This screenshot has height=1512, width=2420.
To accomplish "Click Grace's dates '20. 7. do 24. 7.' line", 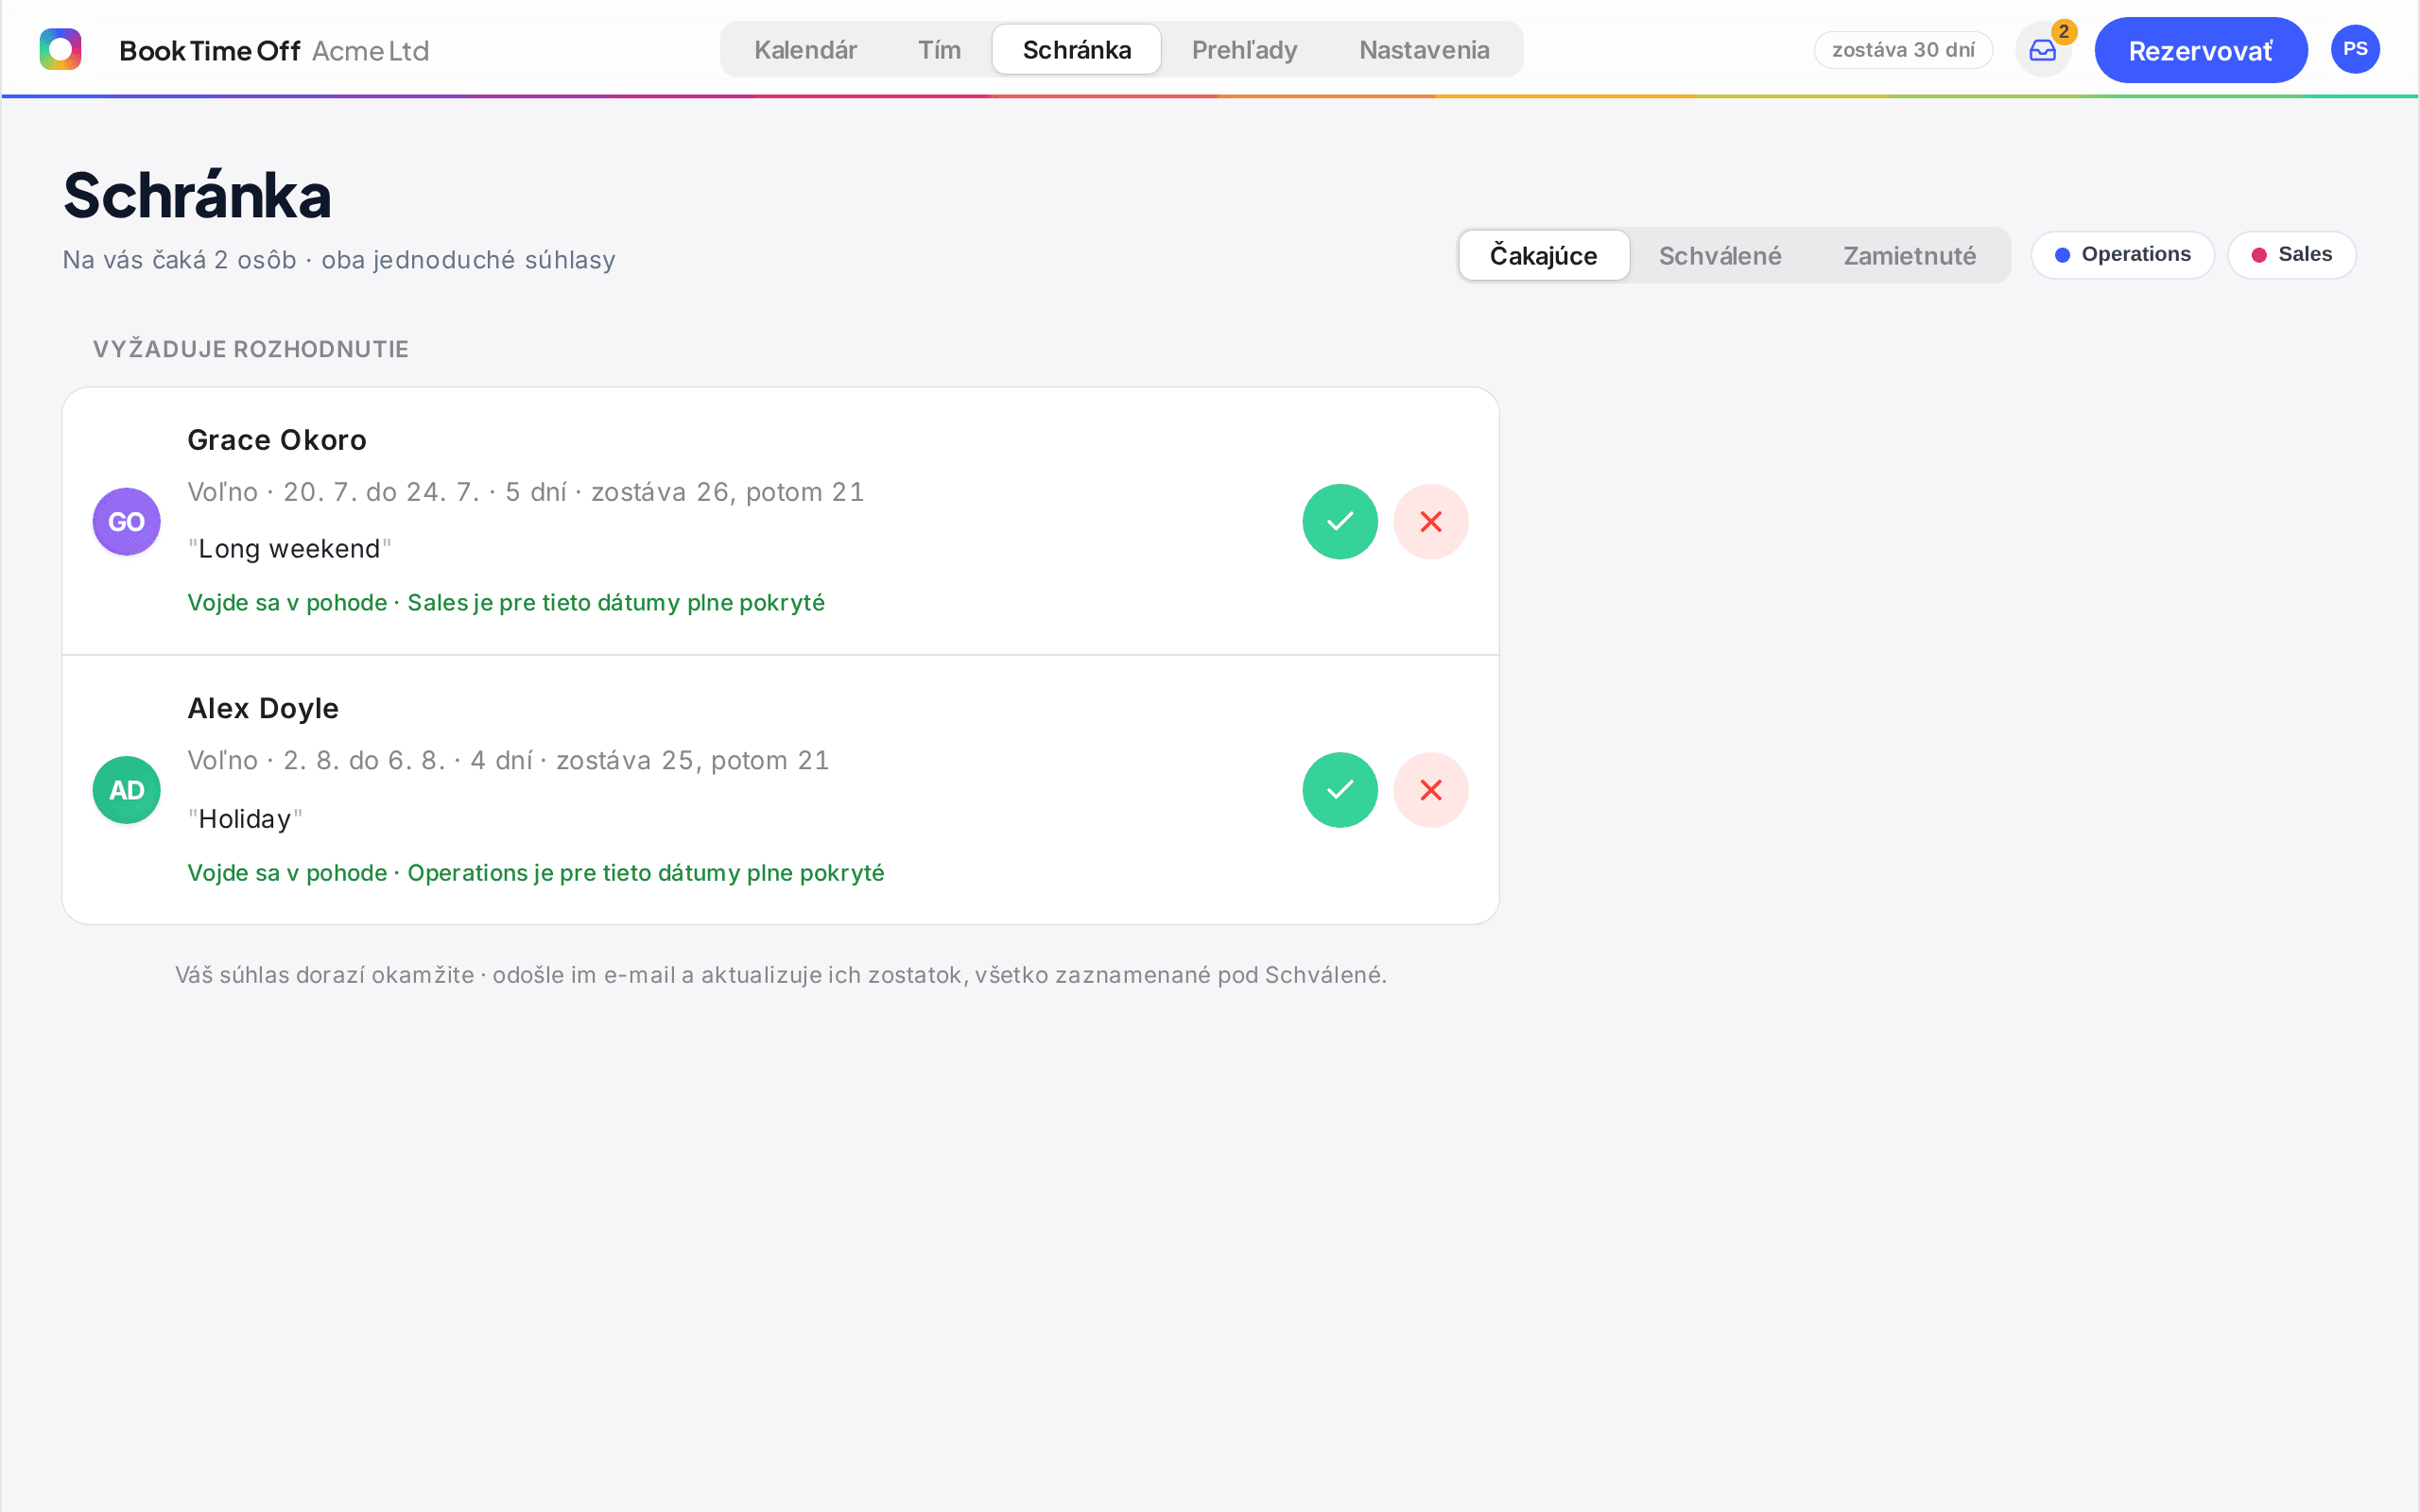I will (x=526, y=492).
